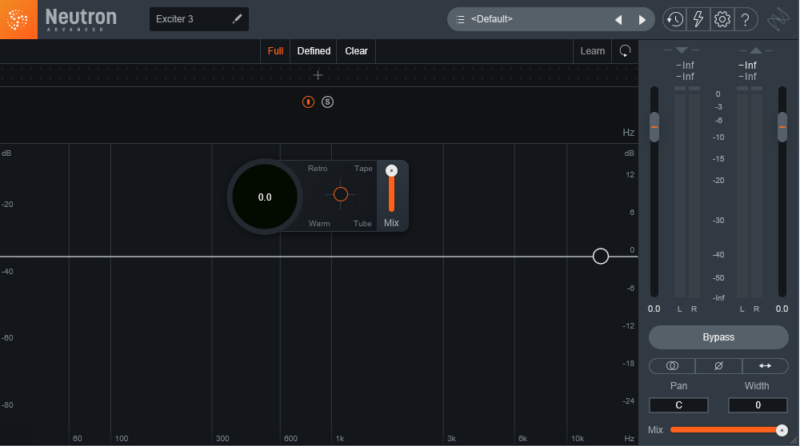Toggle the band power button

[x=308, y=102]
